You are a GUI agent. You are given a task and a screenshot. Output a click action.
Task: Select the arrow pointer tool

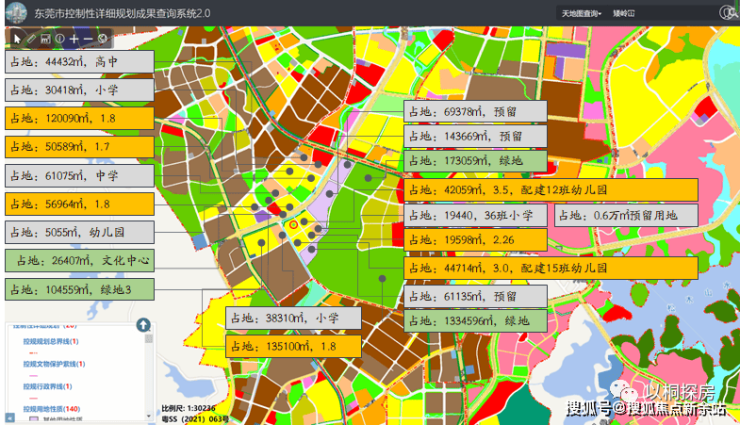pyautogui.click(x=16, y=37)
